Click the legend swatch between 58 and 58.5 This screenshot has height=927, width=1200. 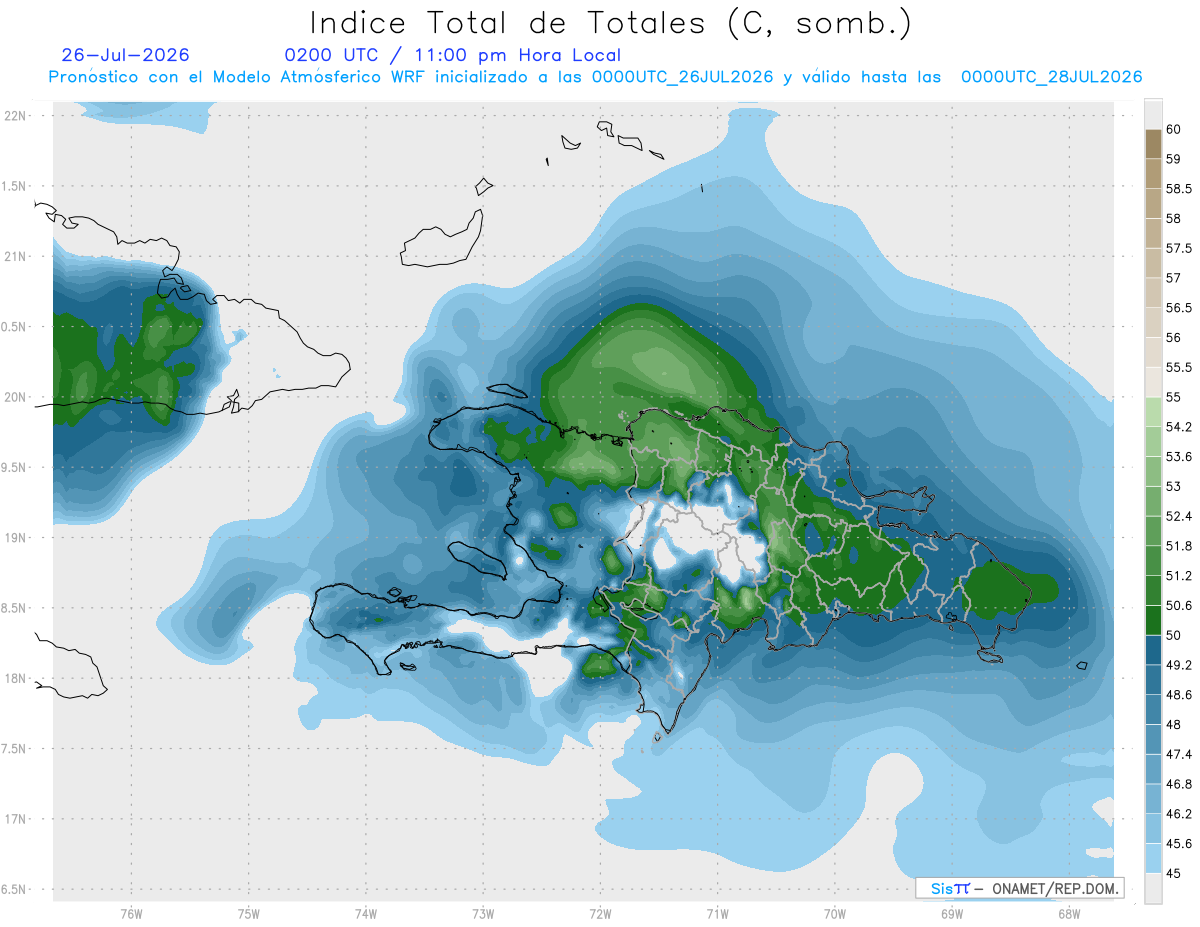(x=1153, y=203)
